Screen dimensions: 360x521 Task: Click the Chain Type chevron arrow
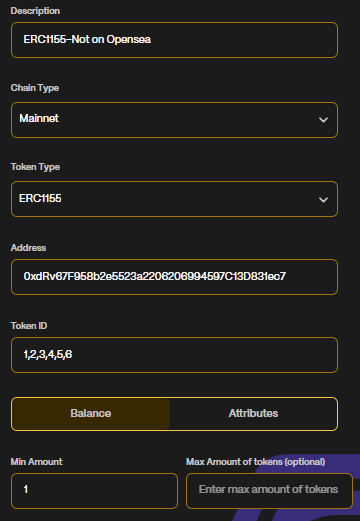[x=323, y=120]
